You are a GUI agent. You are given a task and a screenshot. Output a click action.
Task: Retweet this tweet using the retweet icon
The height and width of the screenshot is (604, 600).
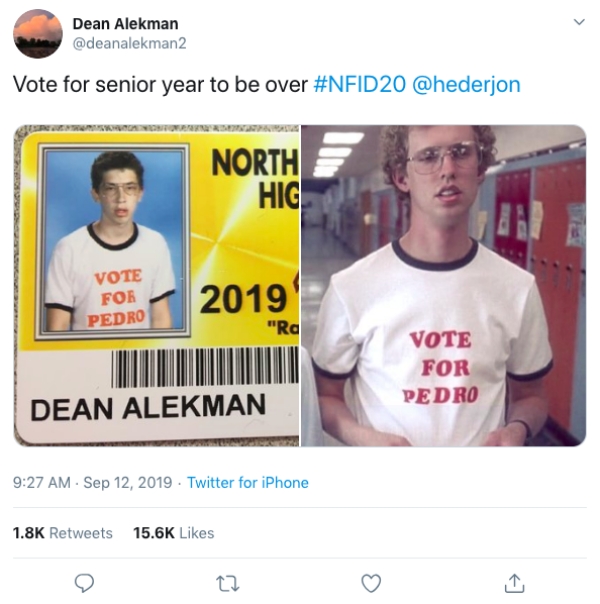point(228,582)
